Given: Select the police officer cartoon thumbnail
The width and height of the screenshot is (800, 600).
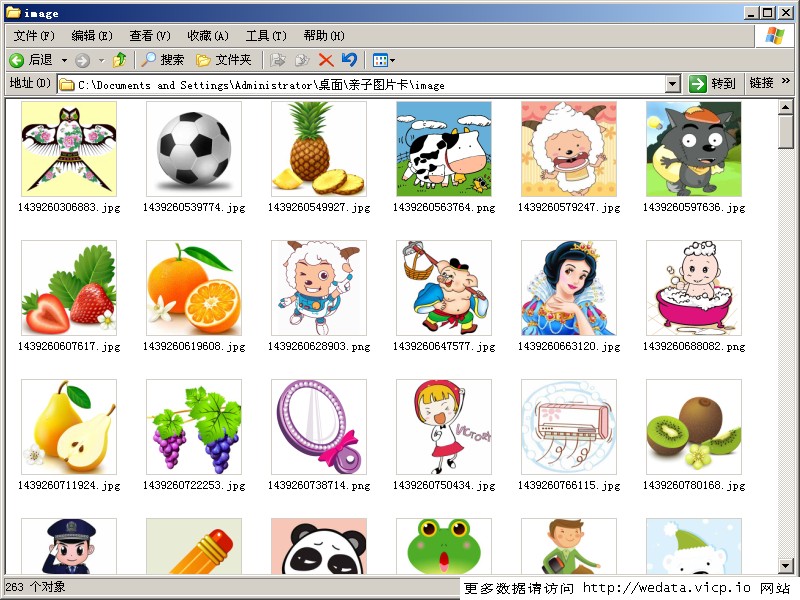Looking at the screenshot, I should (x=69, y=546).
